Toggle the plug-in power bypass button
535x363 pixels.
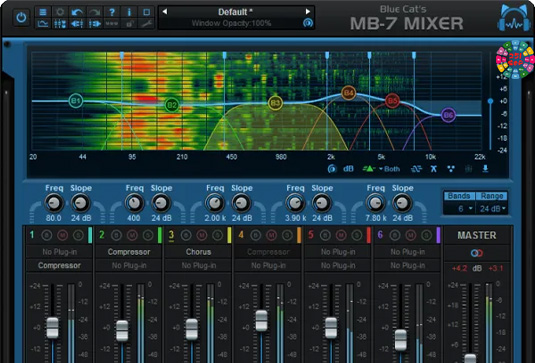pyautogui.click(x=21, y=17)
